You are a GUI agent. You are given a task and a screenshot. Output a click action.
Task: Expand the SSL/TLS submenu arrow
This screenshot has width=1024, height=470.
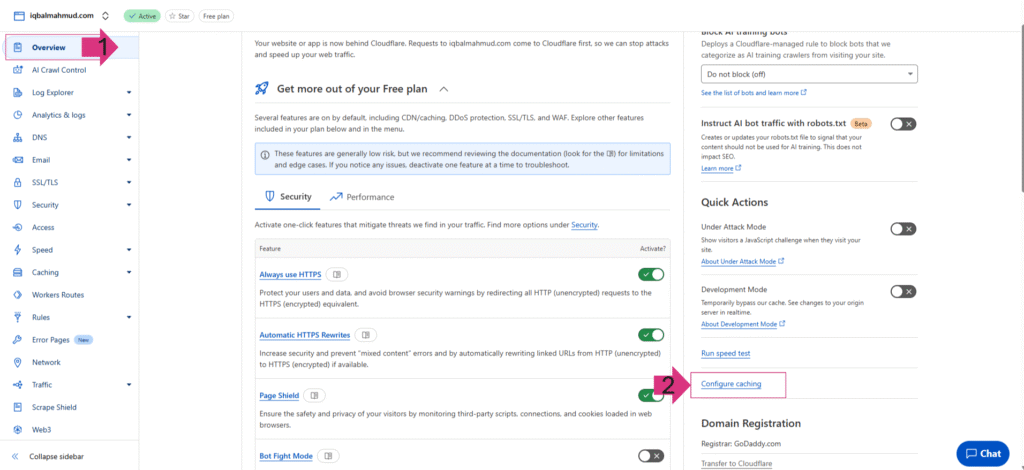[129, 183]
